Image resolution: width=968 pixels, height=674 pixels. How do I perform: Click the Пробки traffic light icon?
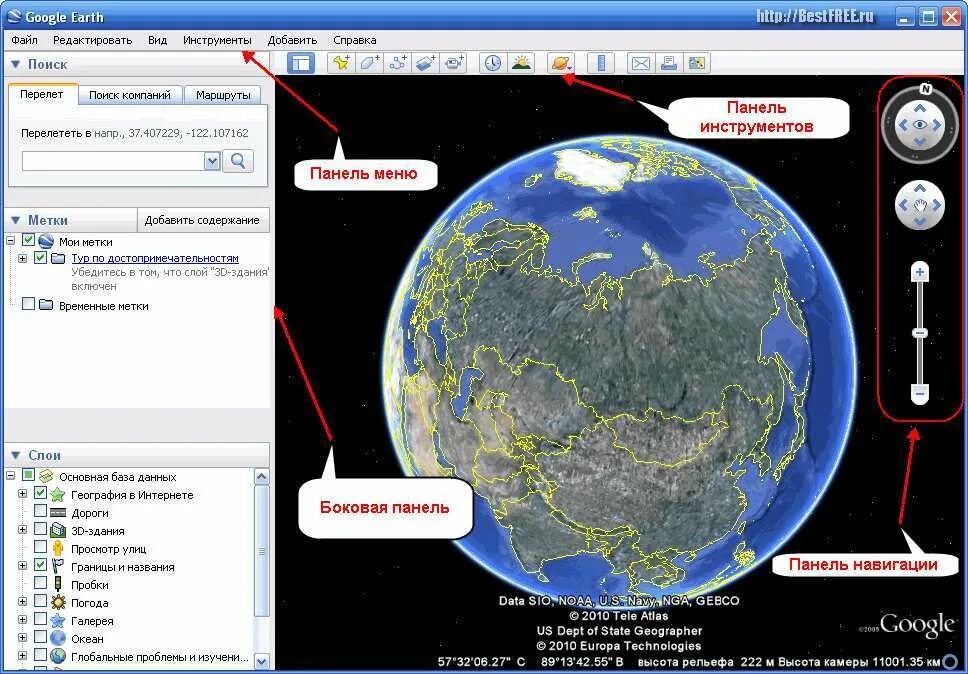(x=57, y=584)
